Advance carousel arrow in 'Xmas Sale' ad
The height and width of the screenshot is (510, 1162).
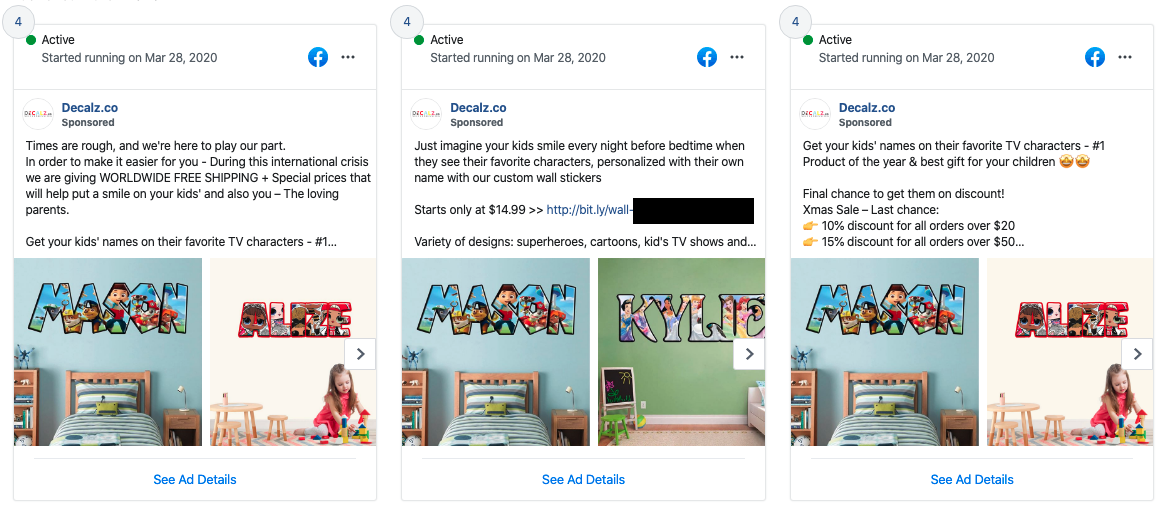pyautogui.click(x=1138, y=354)
